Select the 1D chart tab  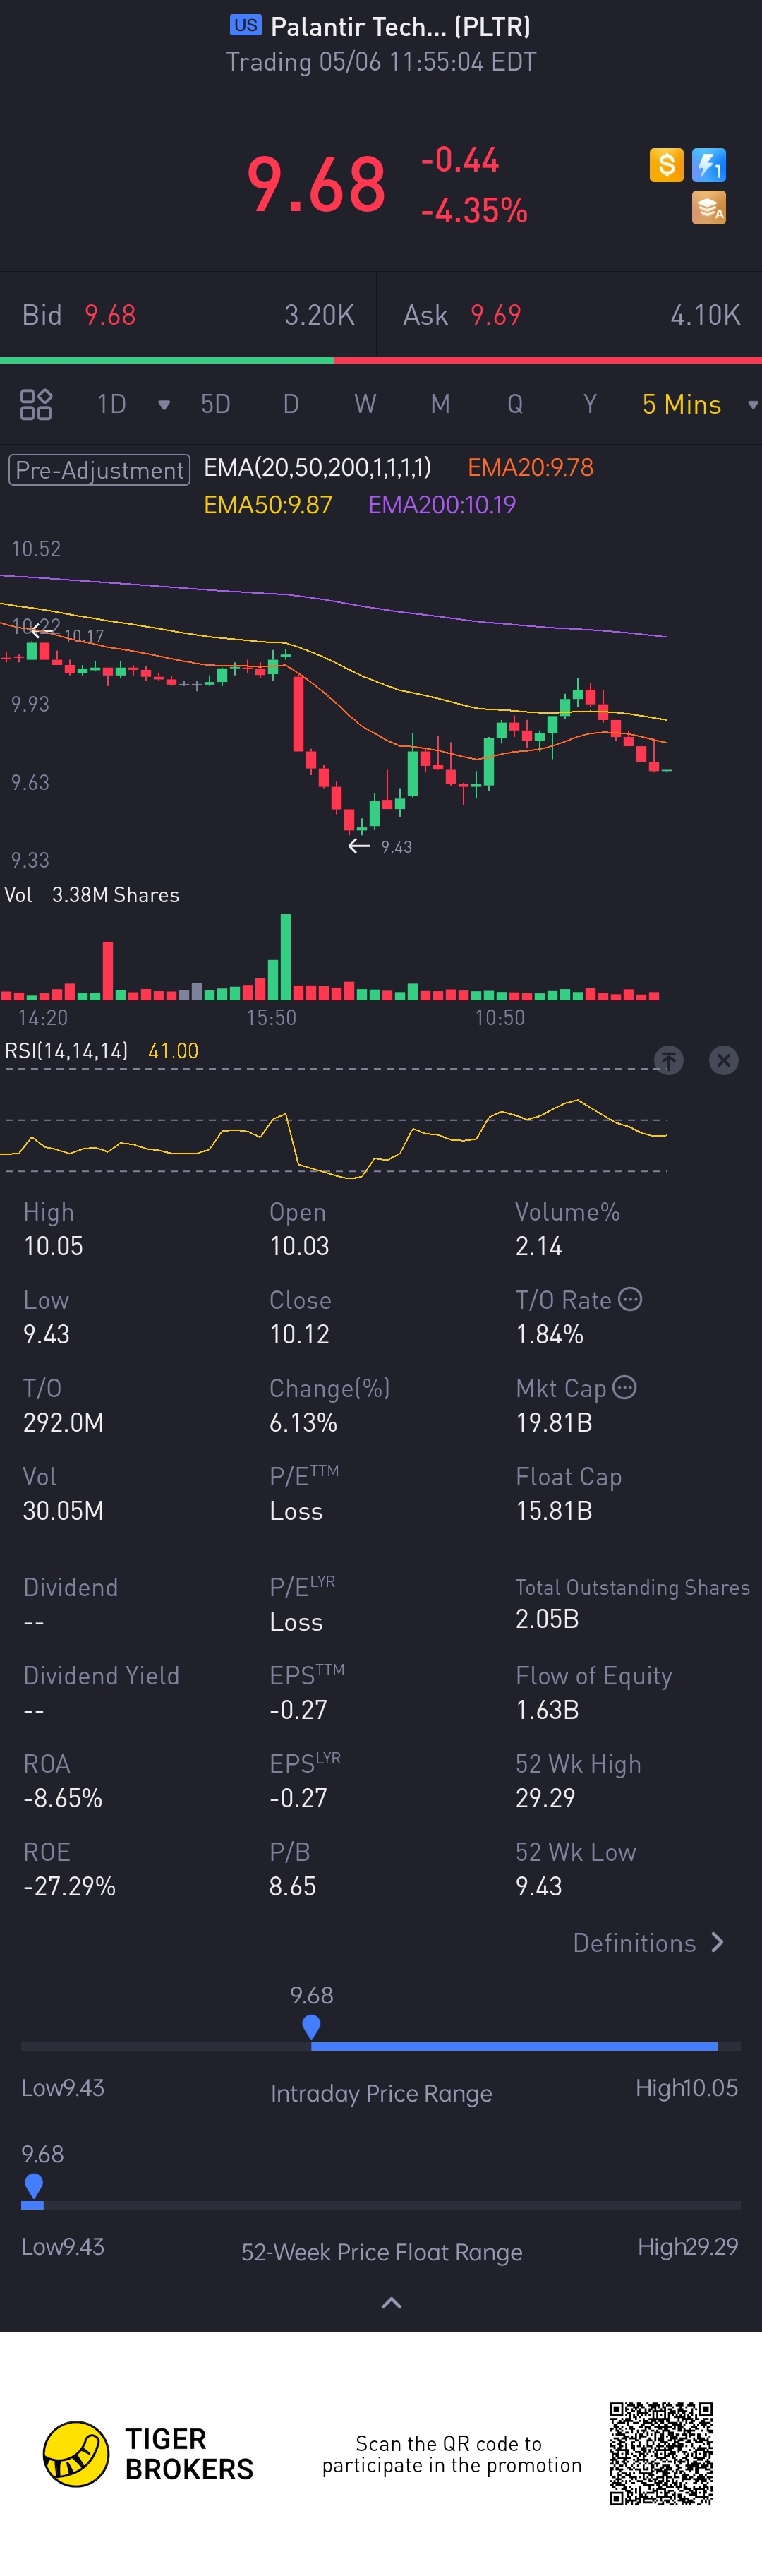[x=112, y=404]
